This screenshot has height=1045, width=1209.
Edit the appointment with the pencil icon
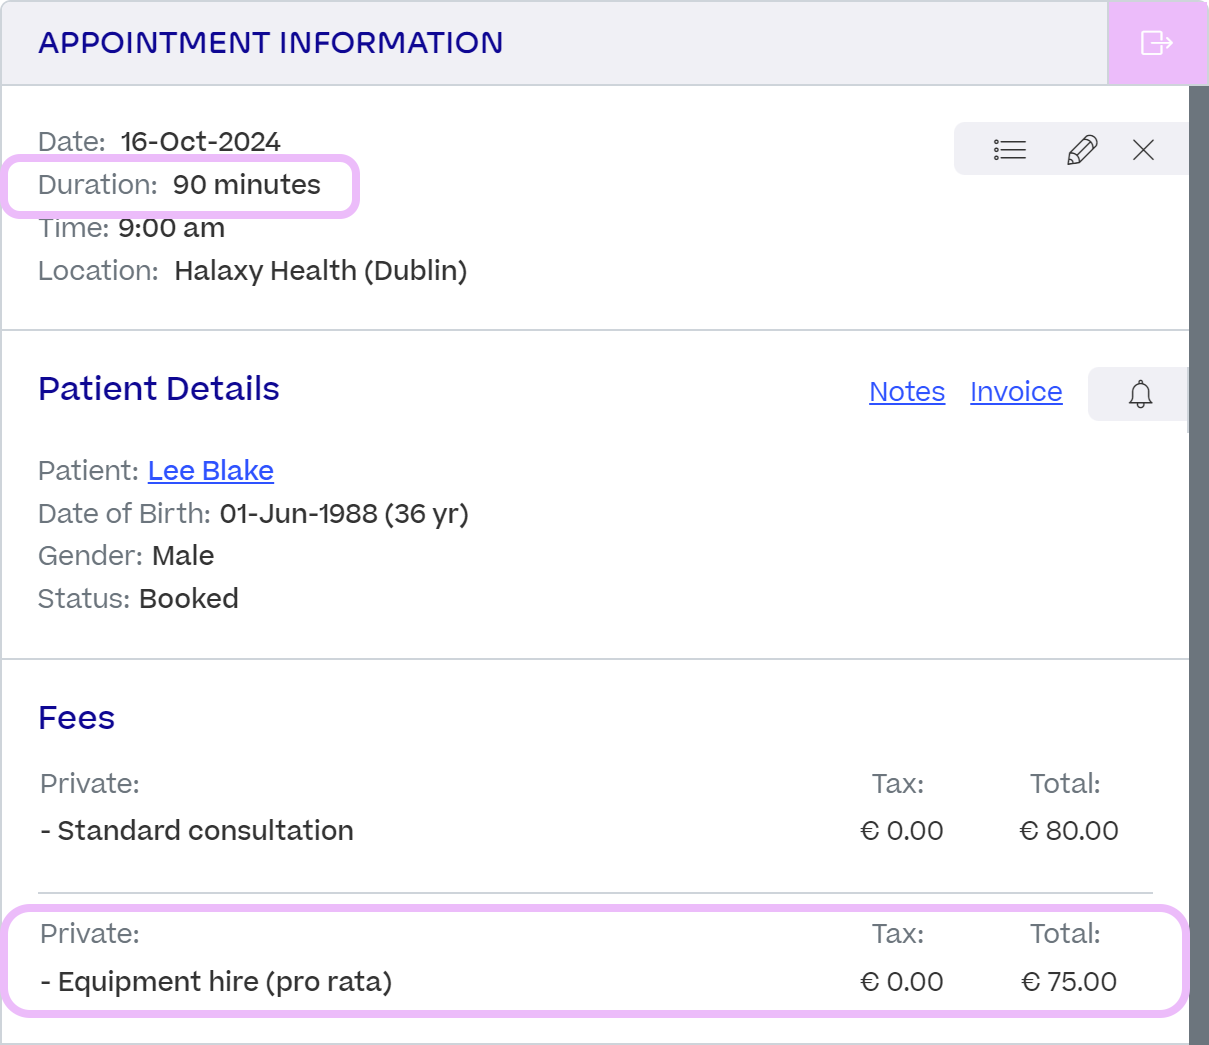(x=1082, y=150)
